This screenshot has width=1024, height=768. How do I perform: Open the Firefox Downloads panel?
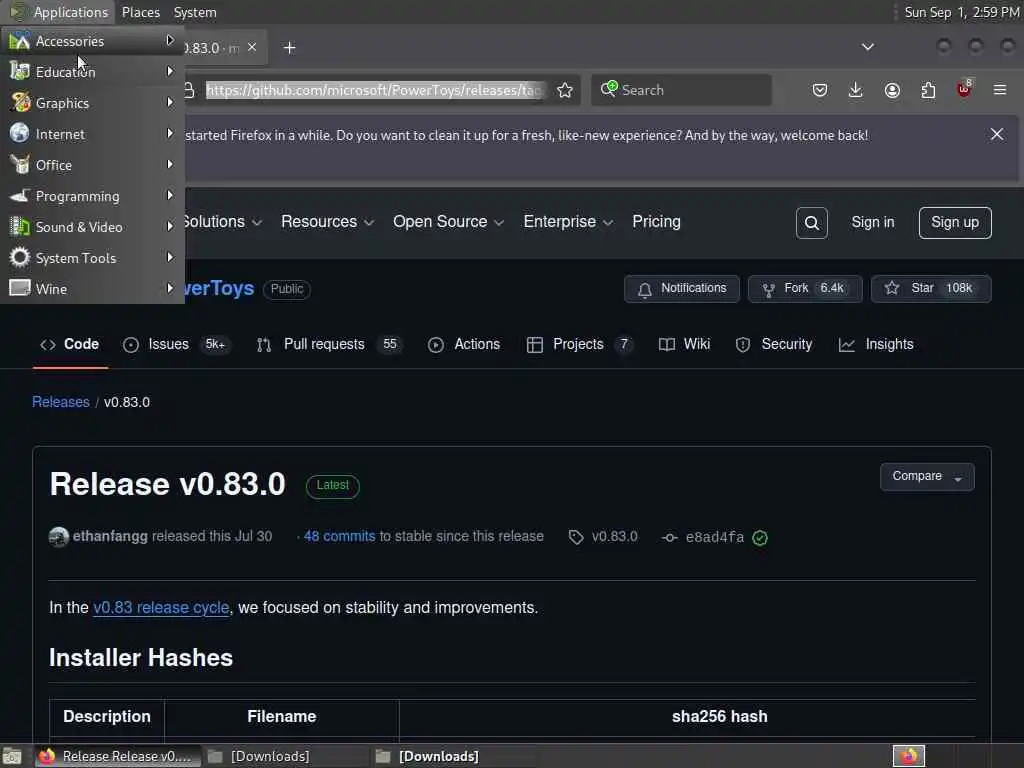856,90
